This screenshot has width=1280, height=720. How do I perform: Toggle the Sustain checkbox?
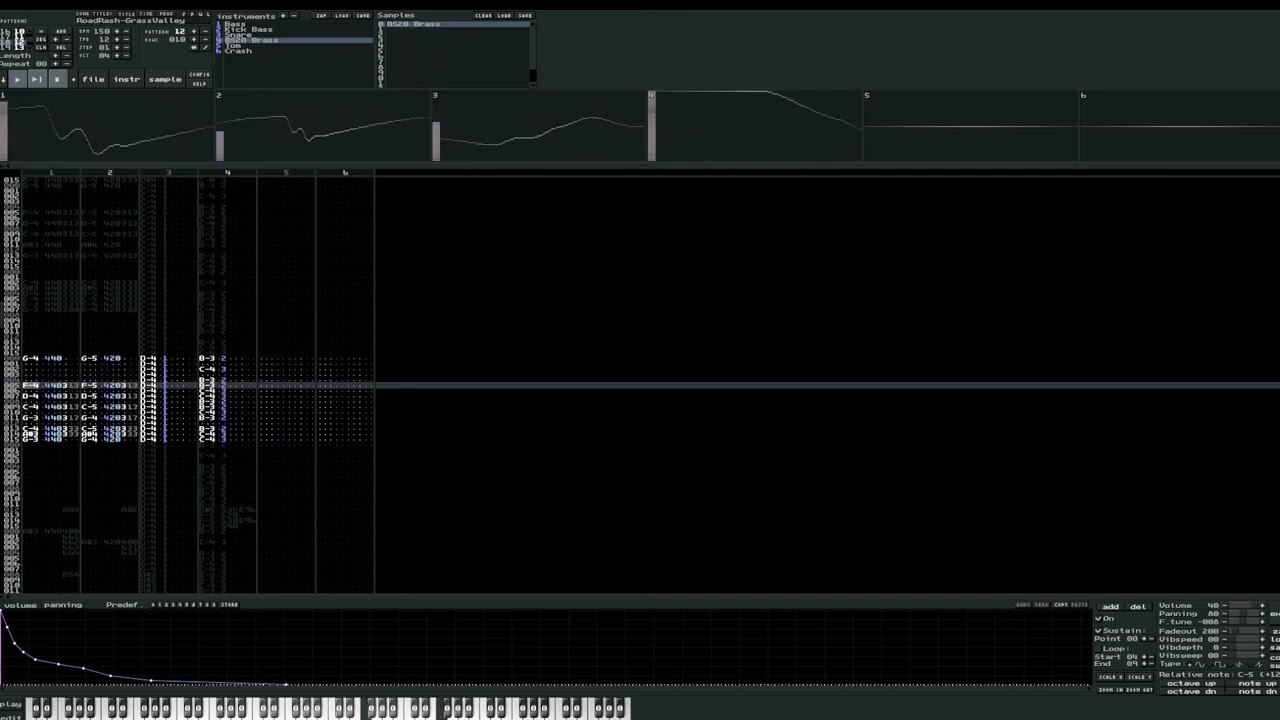coord(1098,631)
